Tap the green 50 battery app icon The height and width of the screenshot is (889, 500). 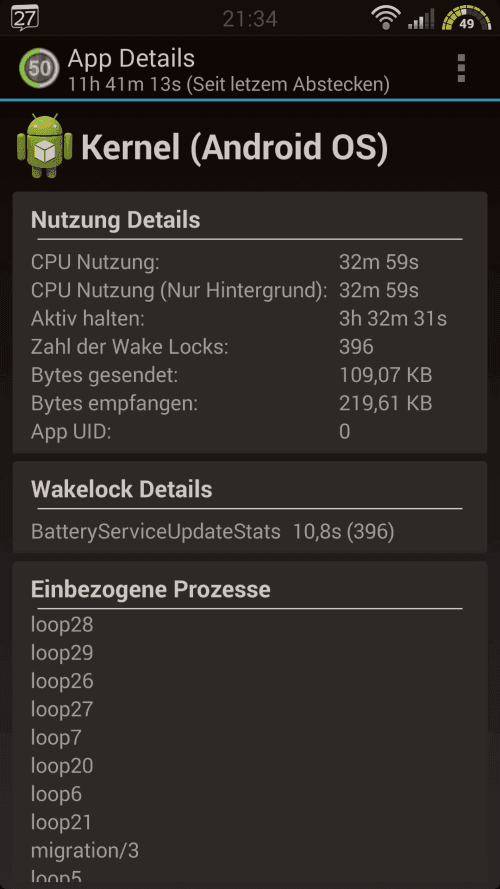coord(39,69)
